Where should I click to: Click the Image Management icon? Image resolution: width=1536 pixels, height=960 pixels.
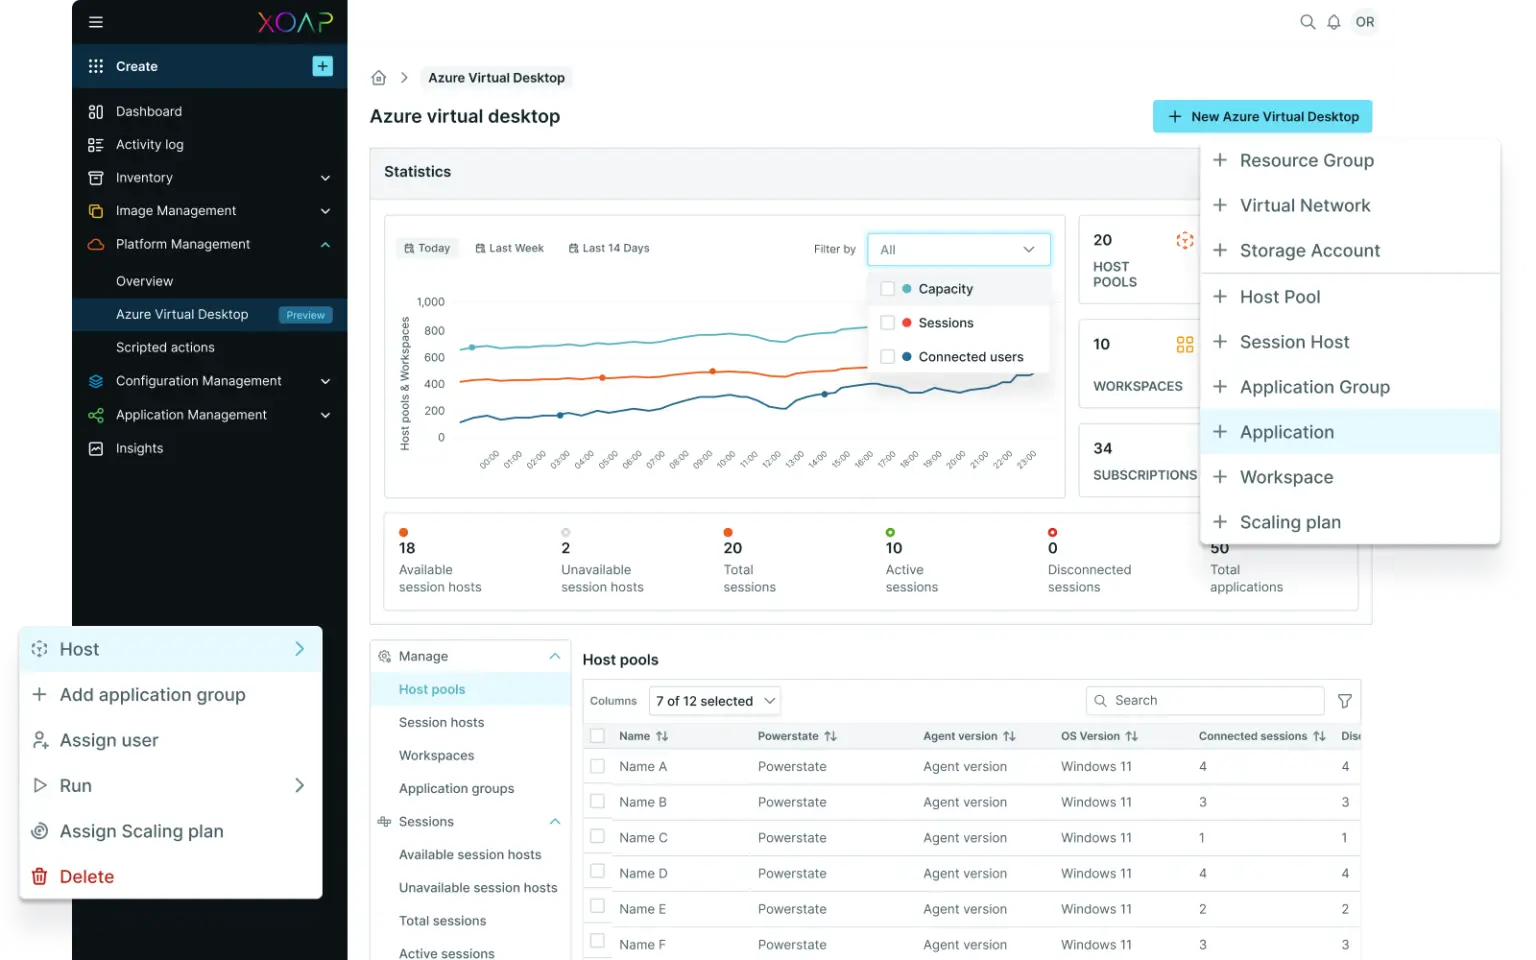click(x=96, y=211)
